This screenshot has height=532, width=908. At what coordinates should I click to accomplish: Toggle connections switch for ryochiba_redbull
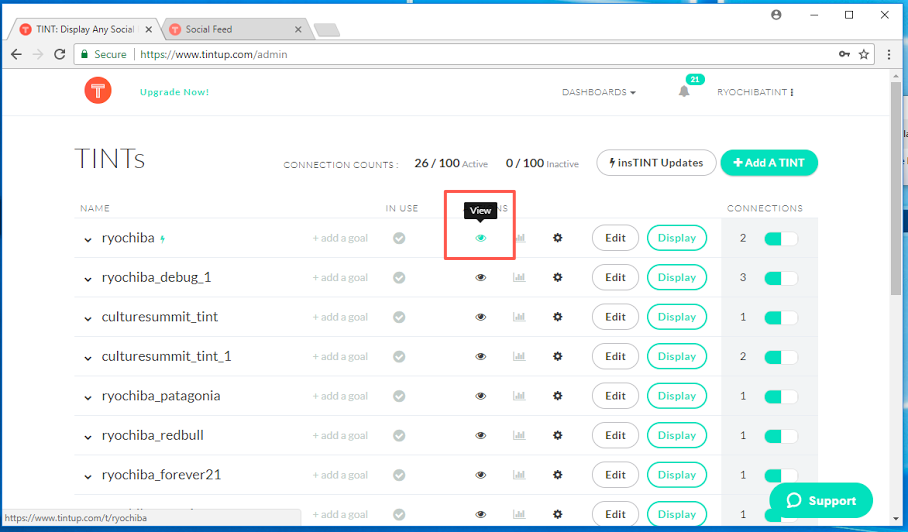(781, 436)
